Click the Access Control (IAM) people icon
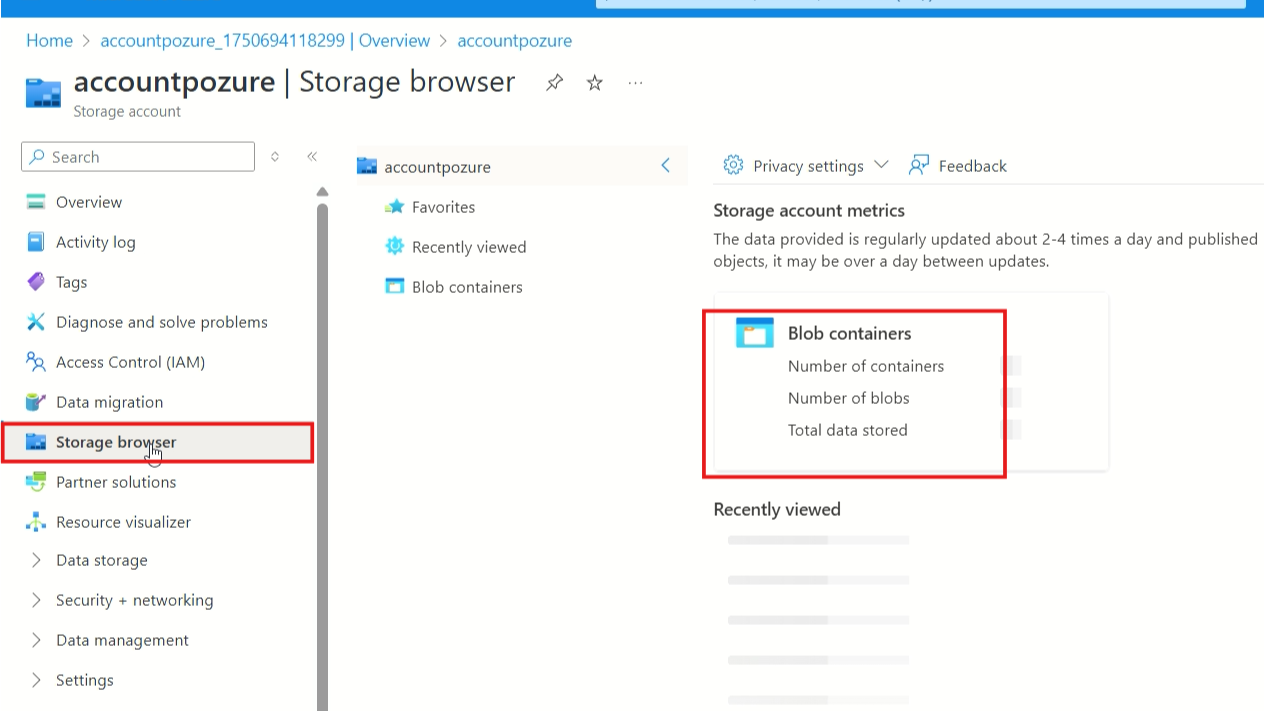Viewport: 1264px width, 711px height. [x=36, y=362]
